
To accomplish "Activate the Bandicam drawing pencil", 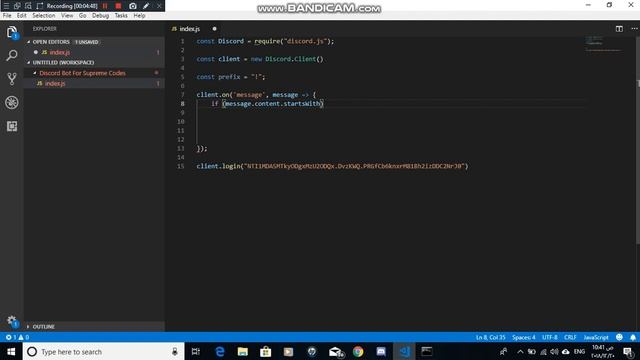I will point(146,6).
